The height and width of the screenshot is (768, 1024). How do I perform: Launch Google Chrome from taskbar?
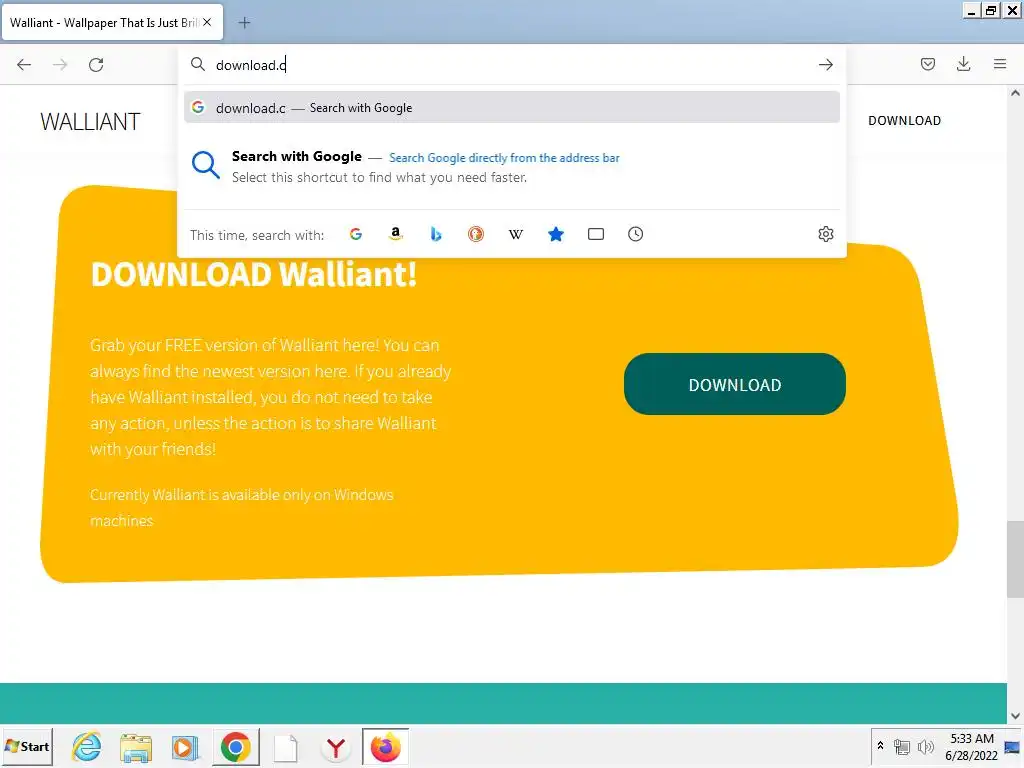pos(236,746)
